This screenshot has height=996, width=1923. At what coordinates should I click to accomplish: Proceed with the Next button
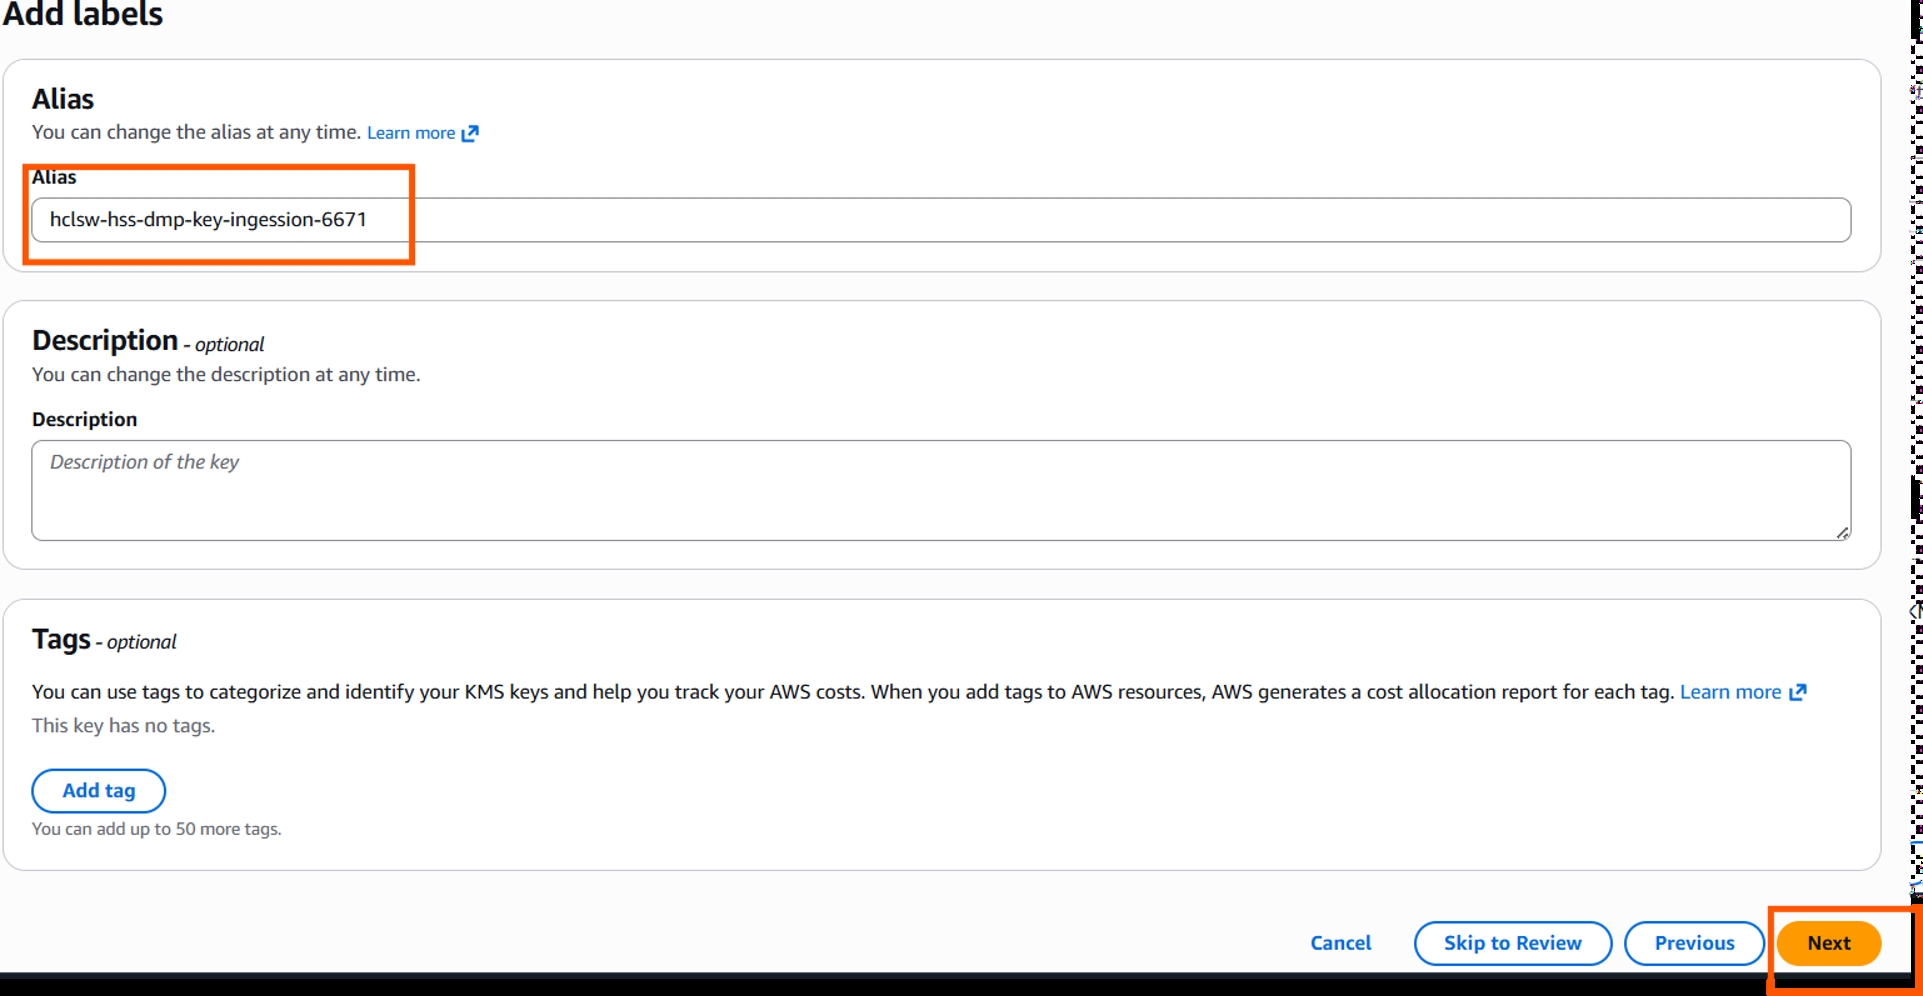pos(1829,943)
